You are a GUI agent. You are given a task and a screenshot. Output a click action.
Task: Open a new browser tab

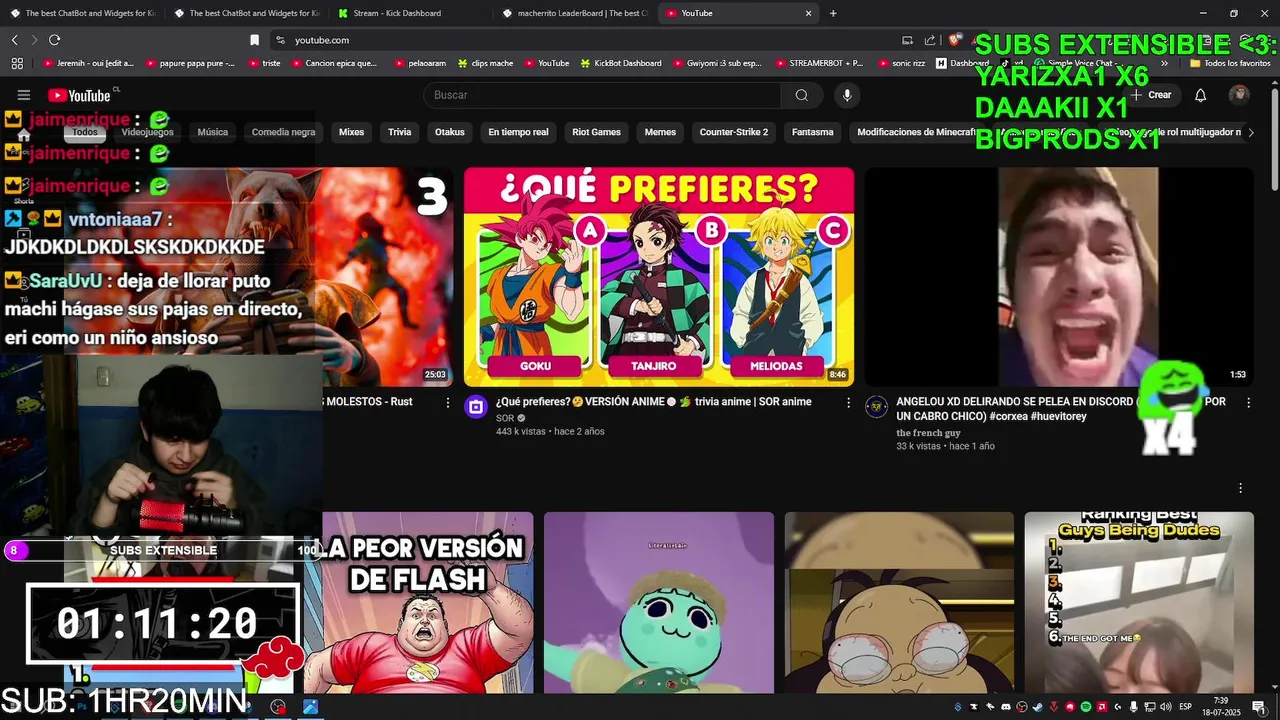pyautogui.click(x=833, y=13)
